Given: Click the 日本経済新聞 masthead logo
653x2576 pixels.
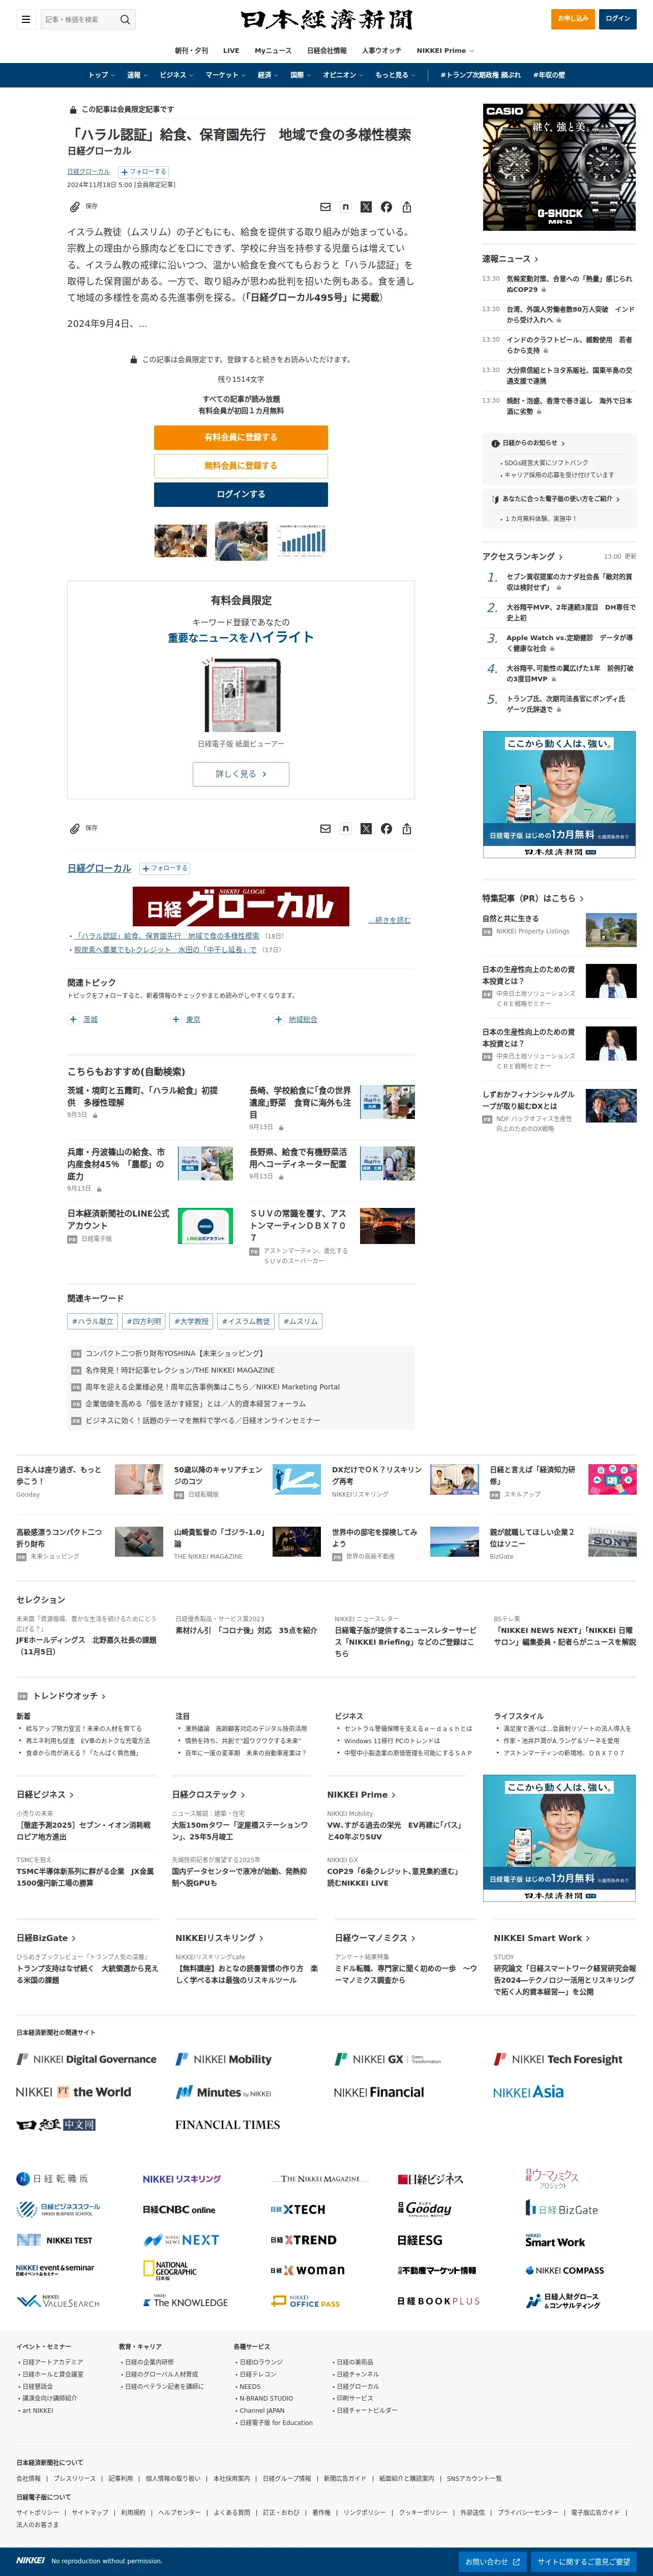Looking at the screenshot, I should 326,20.
